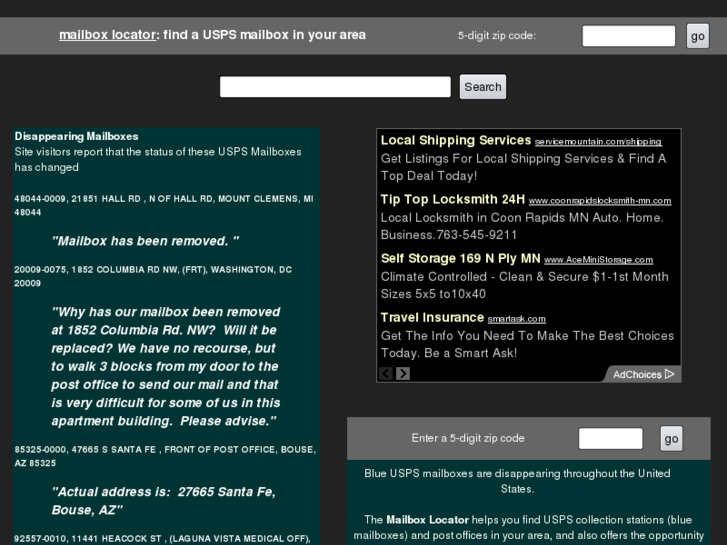Image resolution: width=727 pixels, height=545 pixels.
Task: Select 'Get The Info You Need' ad text
Action: pos(527,344)
